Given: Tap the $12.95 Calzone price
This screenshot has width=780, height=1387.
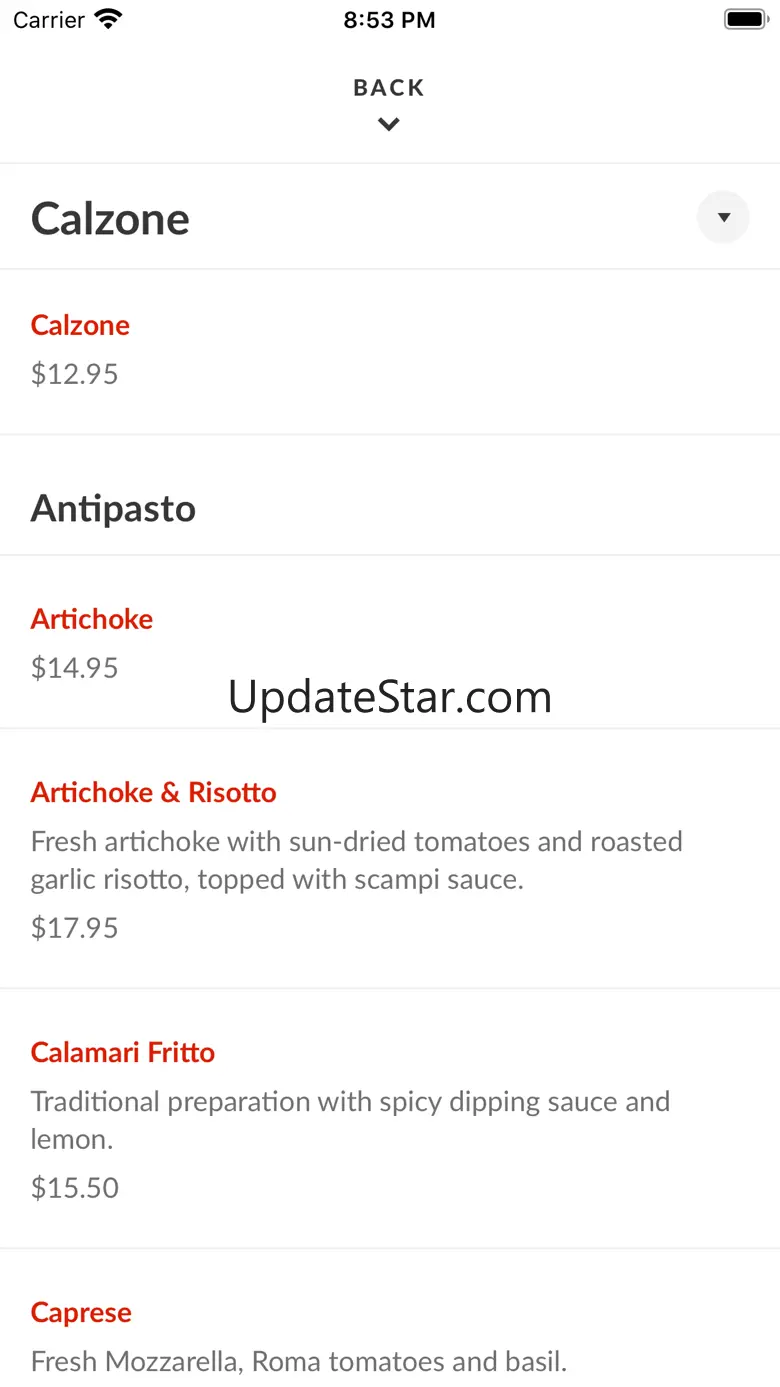Looking at the screenshot, I should tap(75, 374).
